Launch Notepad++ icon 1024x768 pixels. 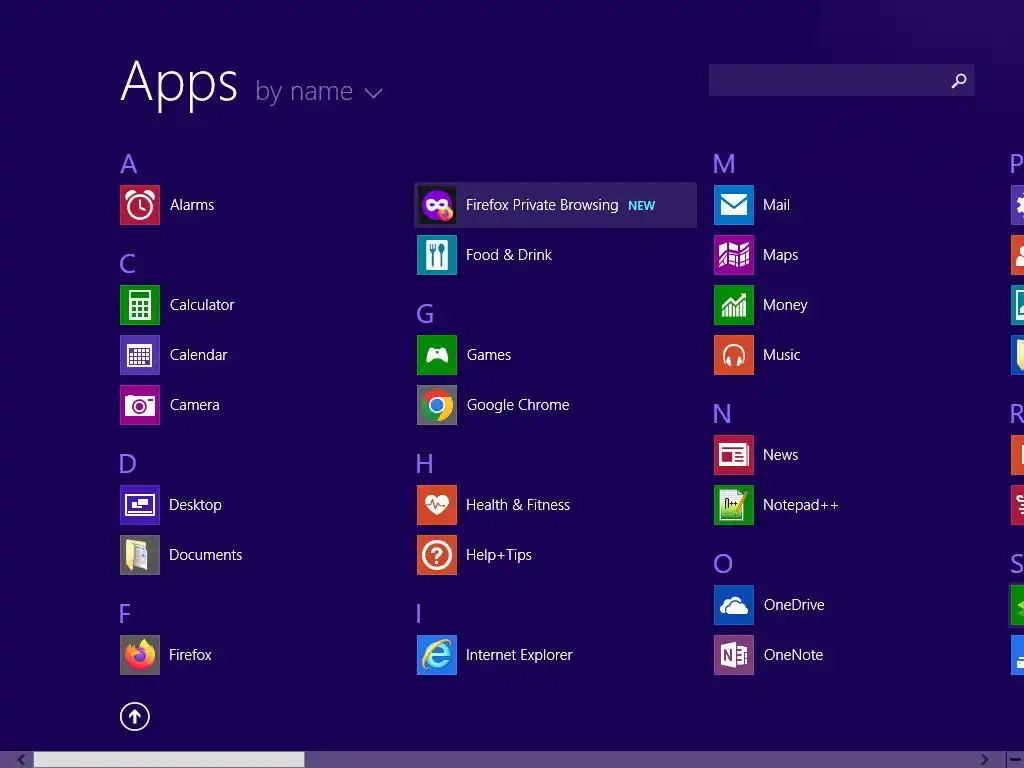pyautogui.click(x=734, y=505)
